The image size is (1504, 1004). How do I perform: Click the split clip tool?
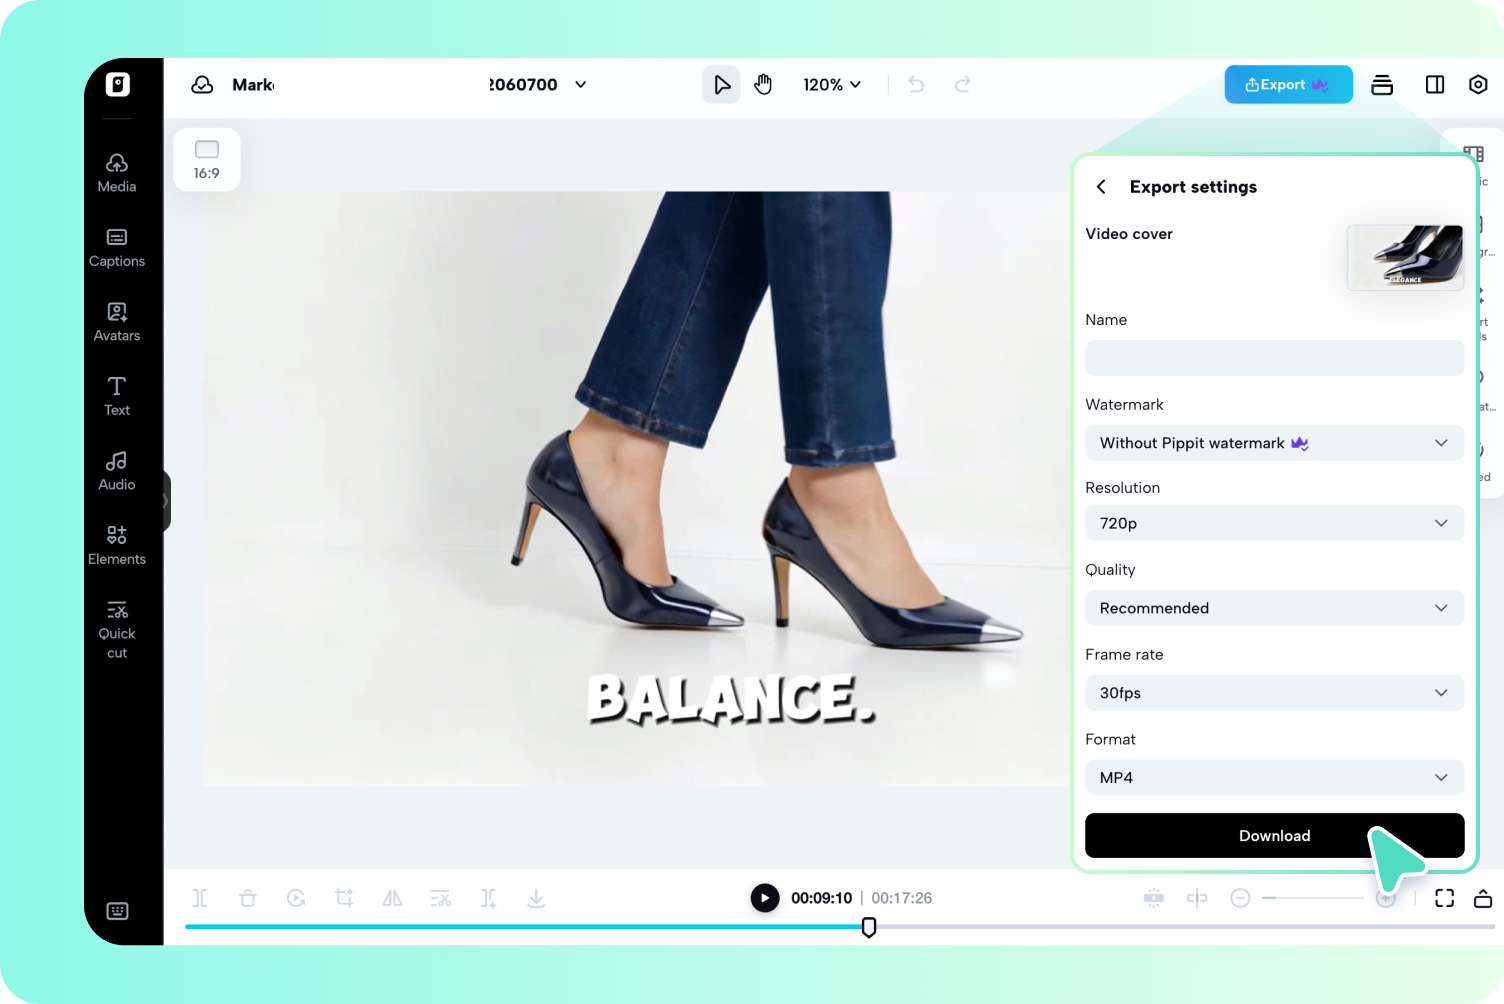(x=200, y=898)
